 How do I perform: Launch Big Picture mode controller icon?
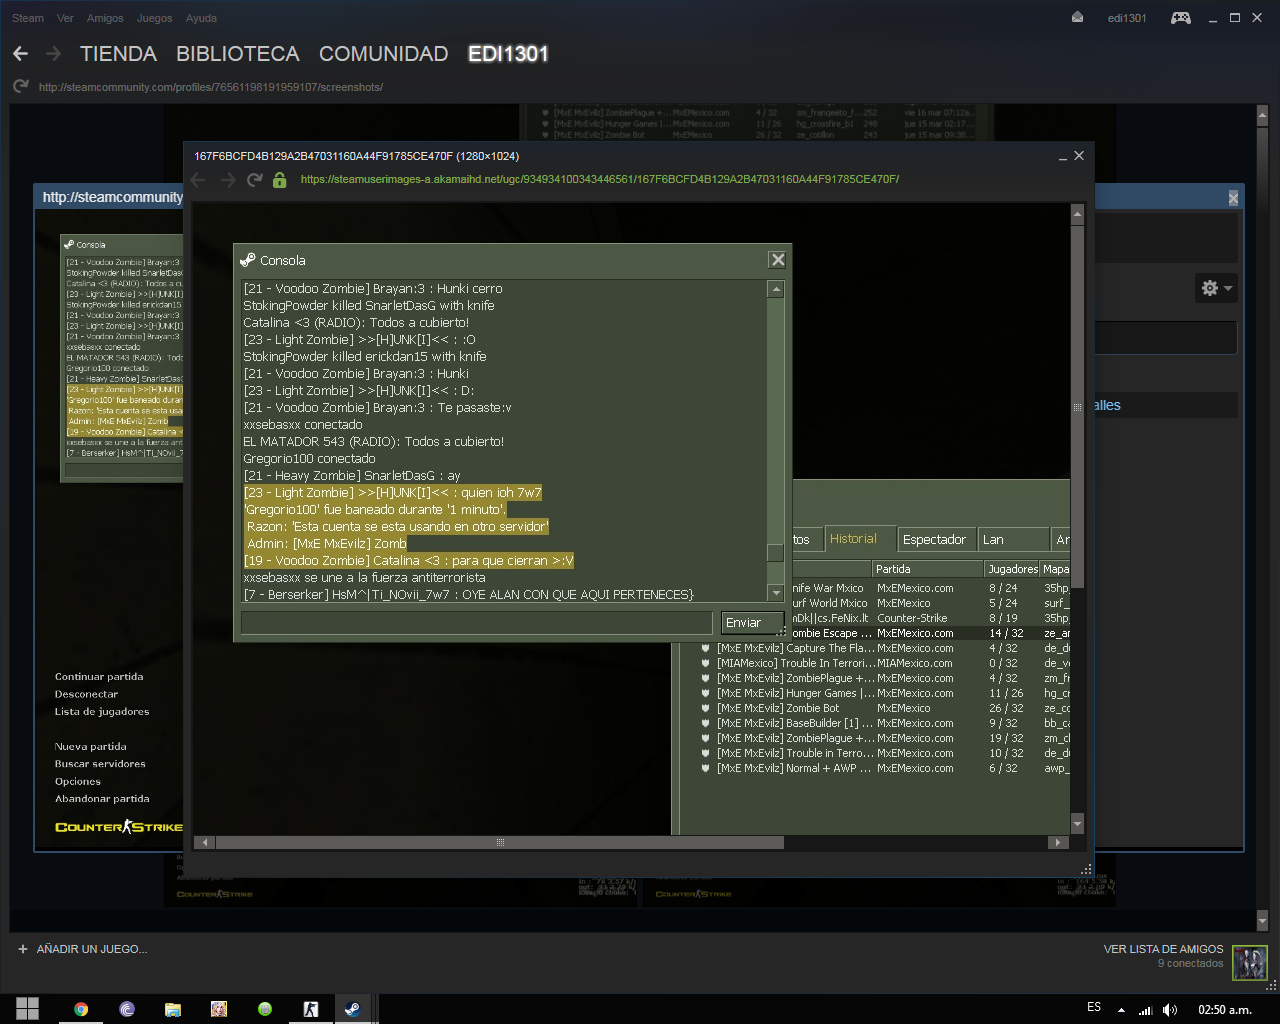tap(1181, 17)
